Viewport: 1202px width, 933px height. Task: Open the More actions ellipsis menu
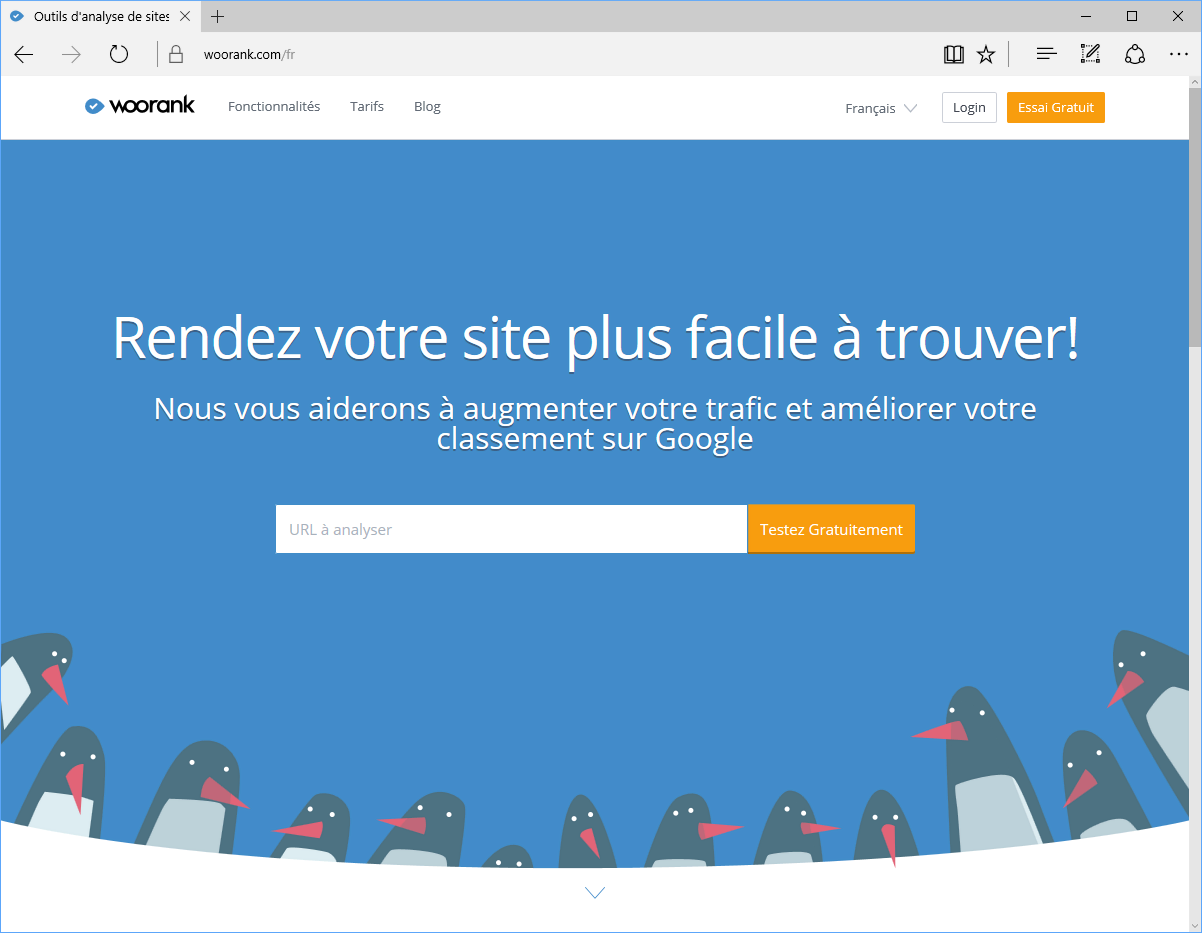(x=1179, y=55)
